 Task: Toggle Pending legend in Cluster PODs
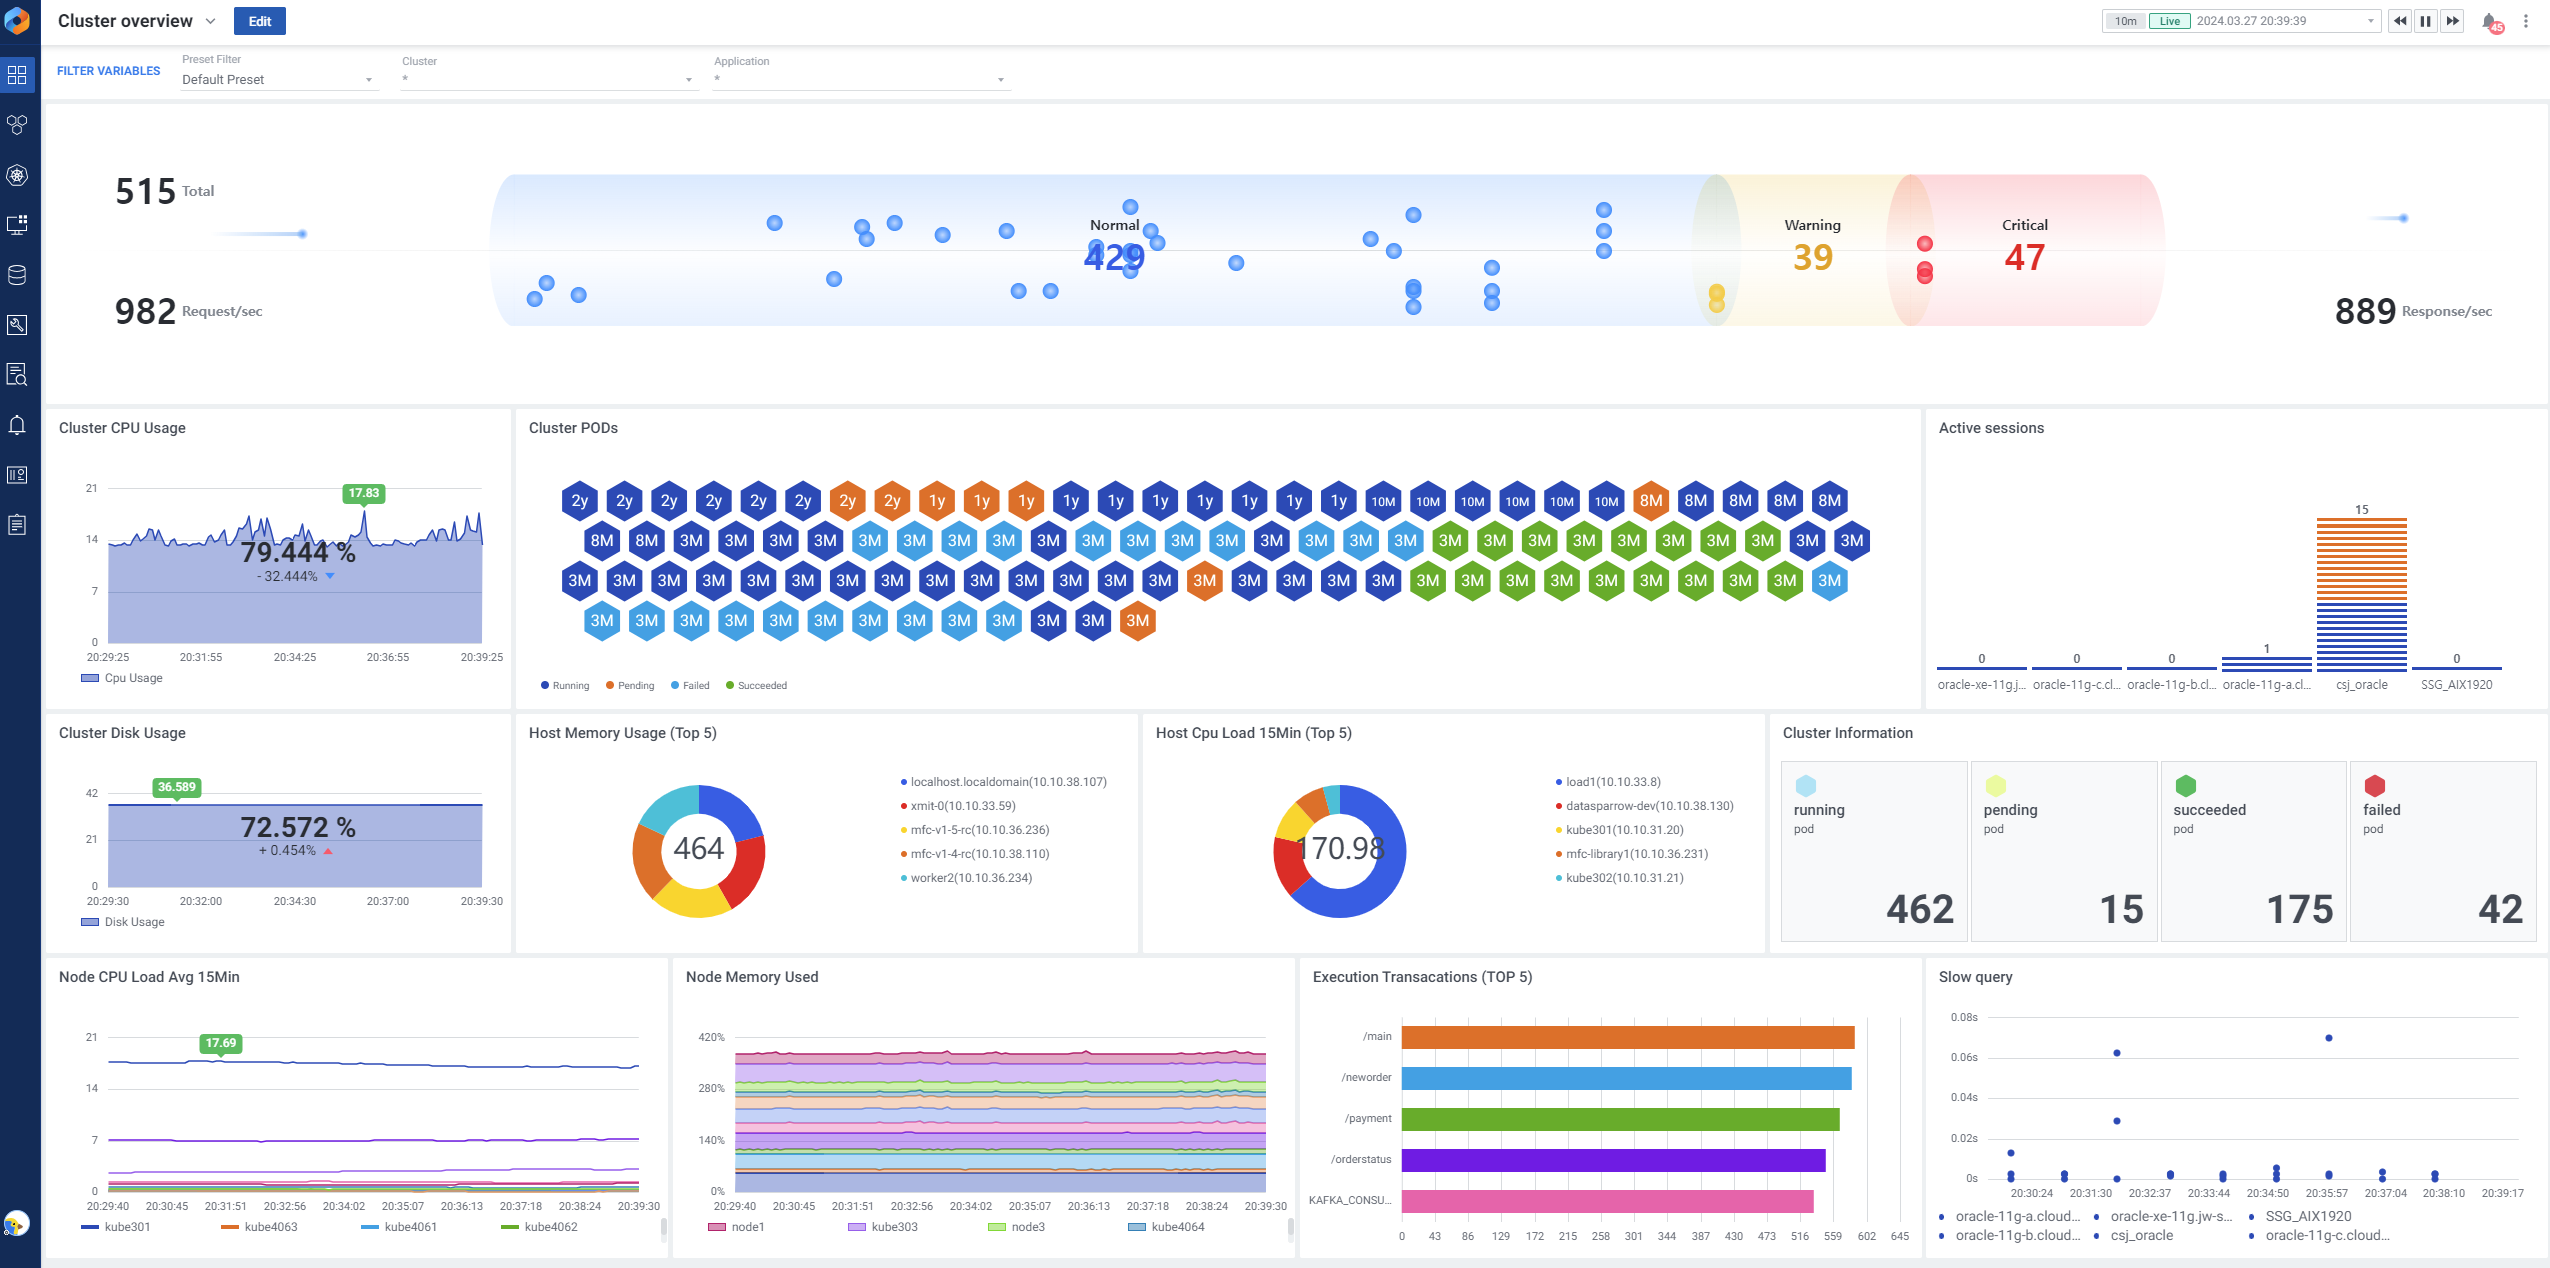(629, 686)
